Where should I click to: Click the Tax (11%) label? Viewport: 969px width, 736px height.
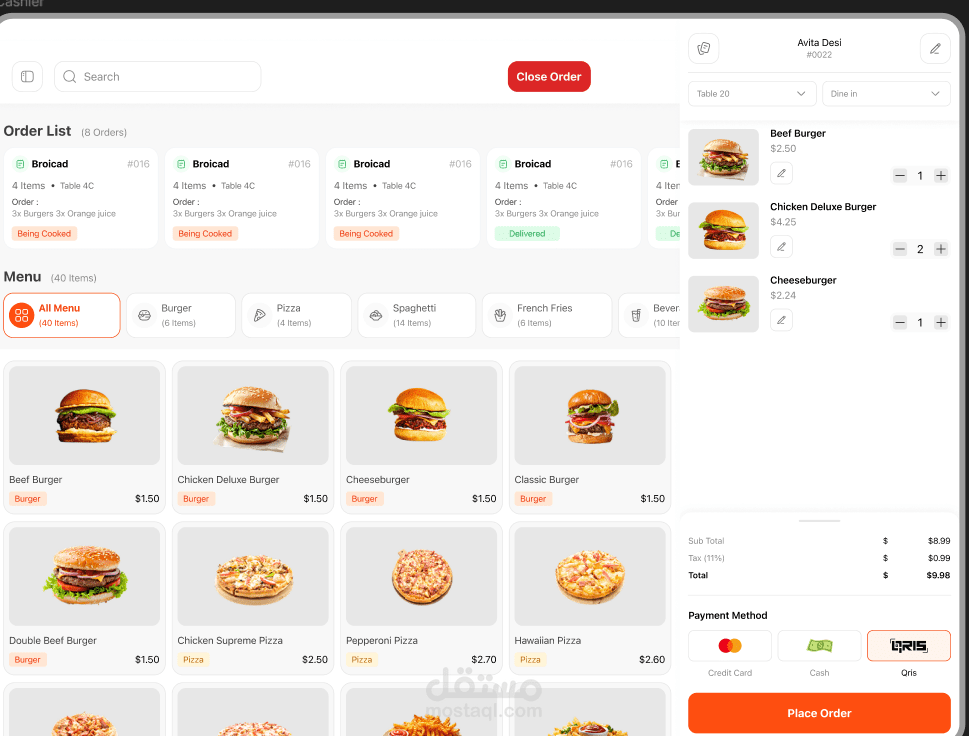(706, 558)
